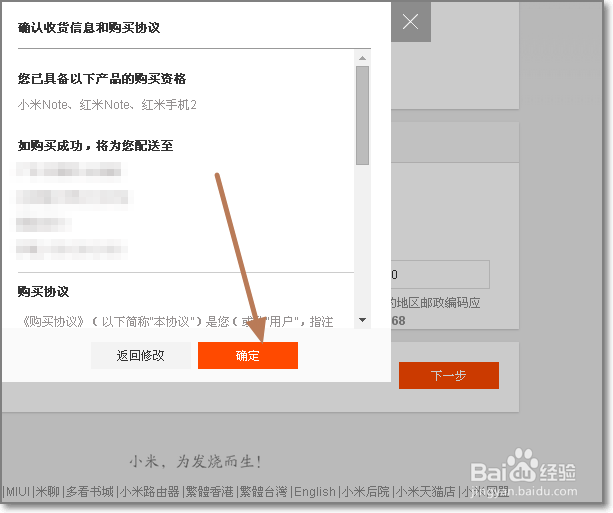The height and width of the screenshot is (513, 613).
Task: Click heading 如购买成功，将为您配送至
Action: [95, 146]
